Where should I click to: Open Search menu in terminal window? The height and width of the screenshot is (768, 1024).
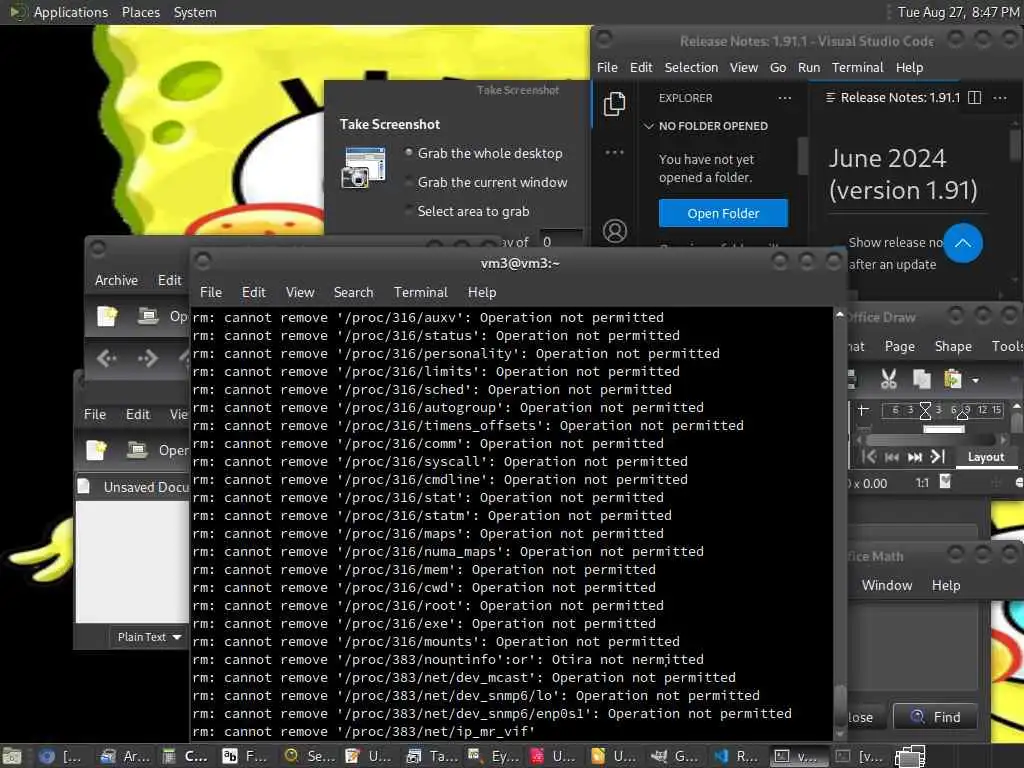353,292
